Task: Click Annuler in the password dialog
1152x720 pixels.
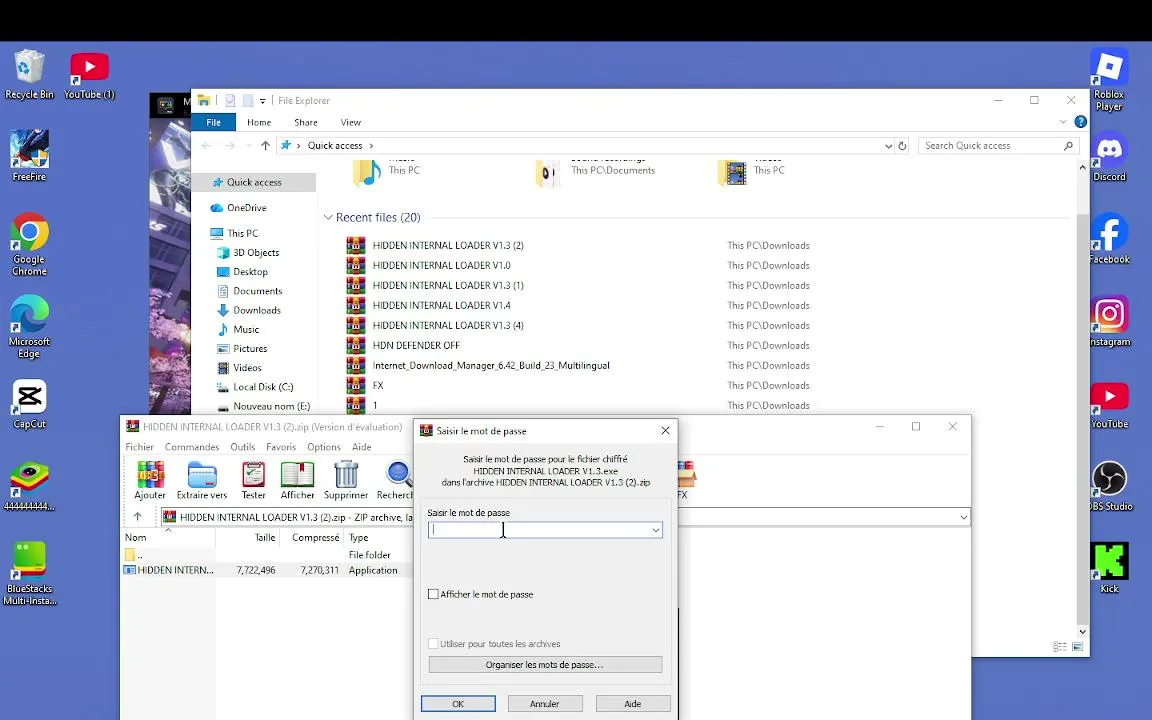Action: (x=544, y=704)
